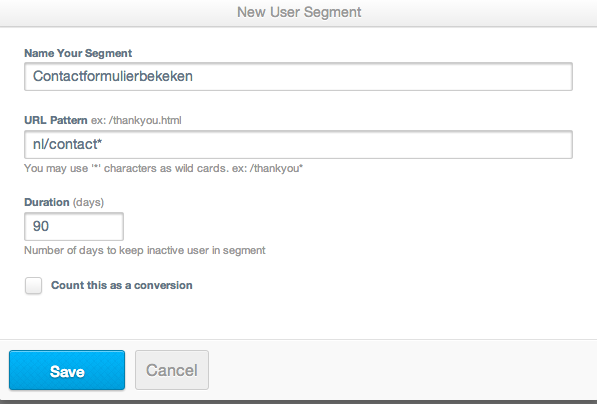Click the 'Name Your Segment' field label
The image size is (597, 404).
coord(78,53)
